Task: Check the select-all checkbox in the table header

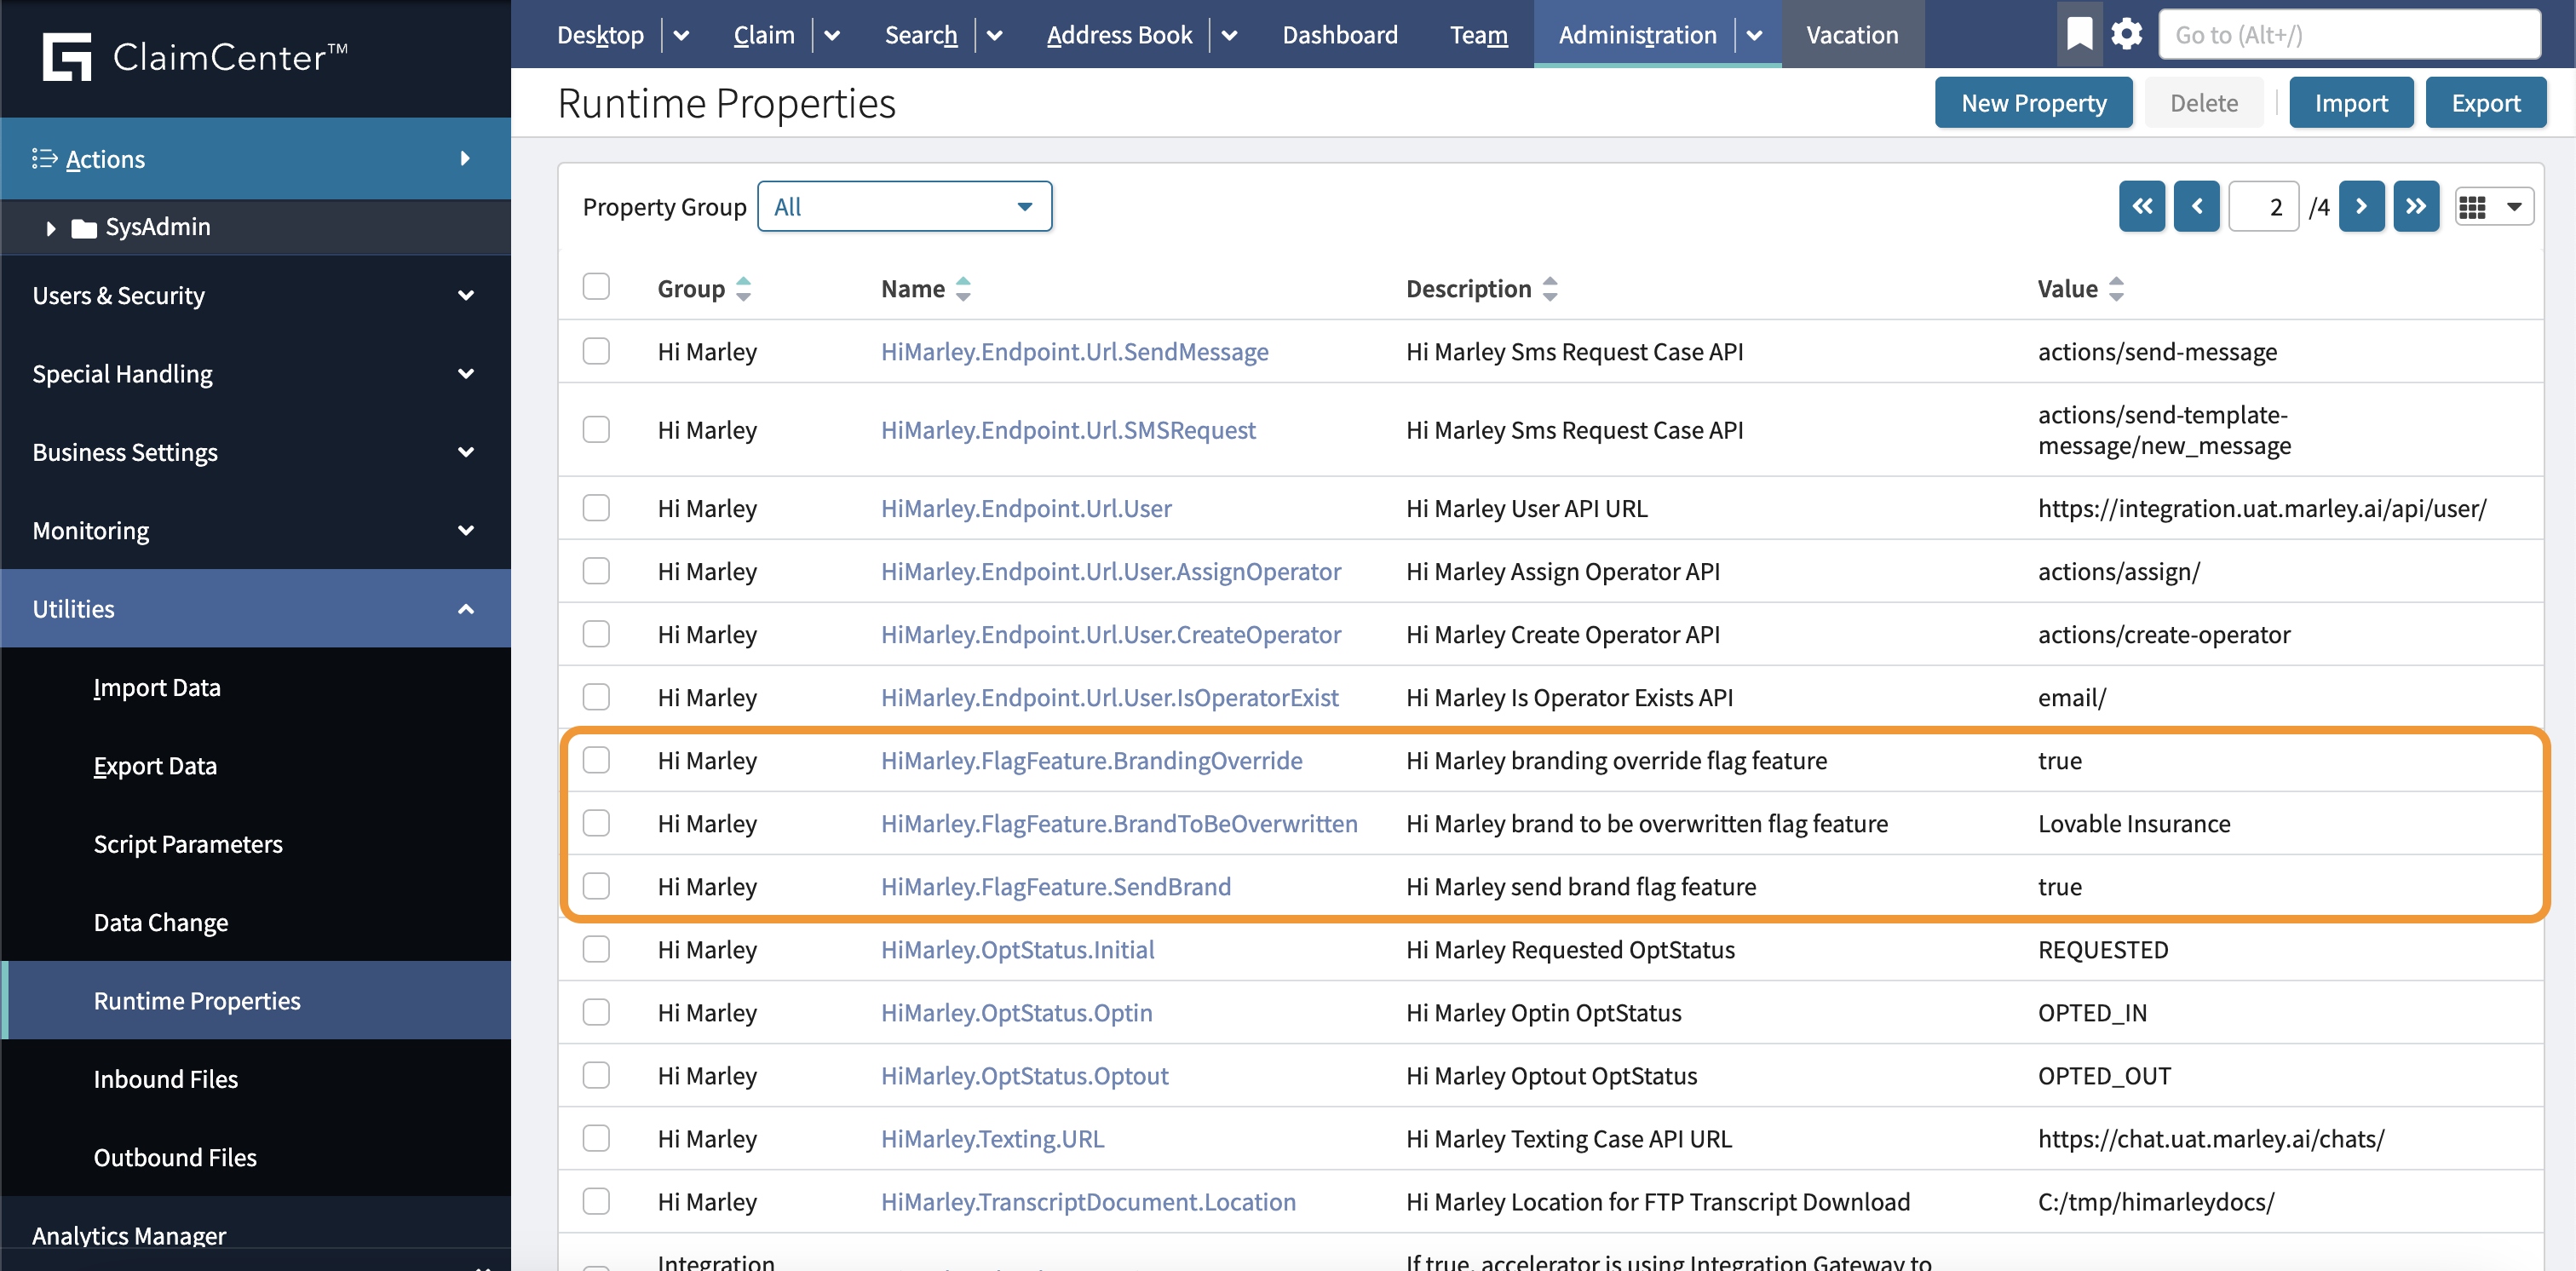Action: [596, 286]
